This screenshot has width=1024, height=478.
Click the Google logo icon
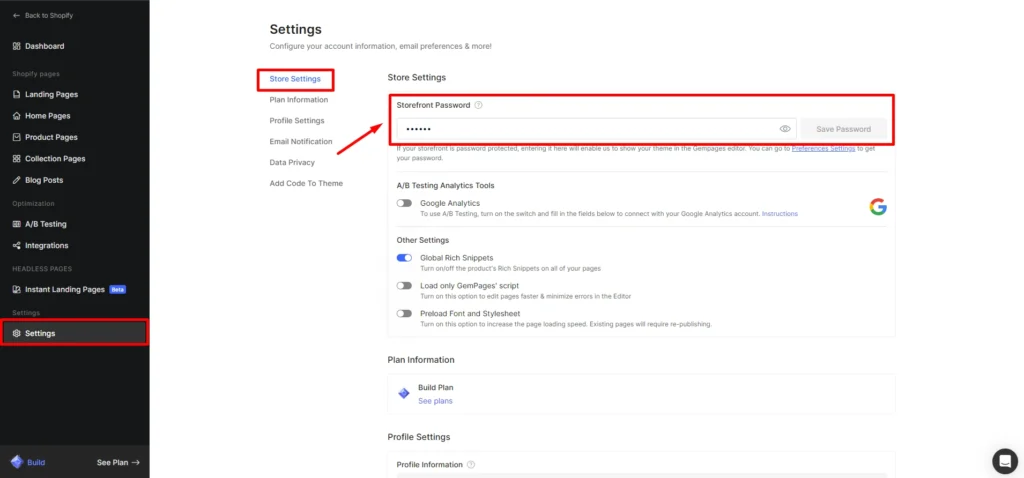[x=878, y=207]
